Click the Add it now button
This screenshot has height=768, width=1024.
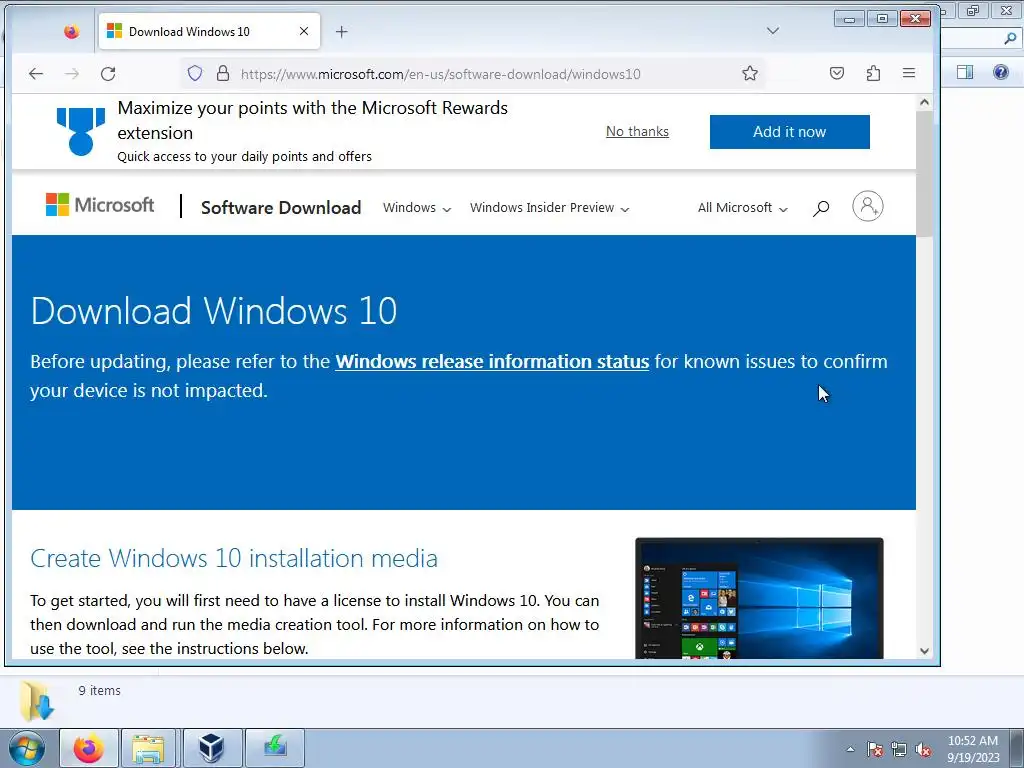790,132
